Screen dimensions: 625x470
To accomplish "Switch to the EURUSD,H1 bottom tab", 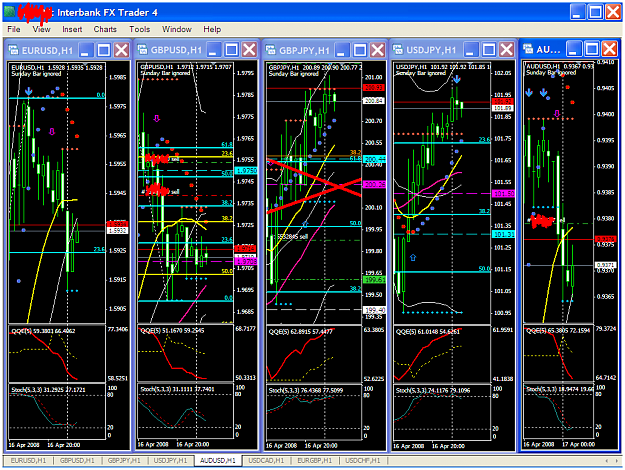I will 28,460.
